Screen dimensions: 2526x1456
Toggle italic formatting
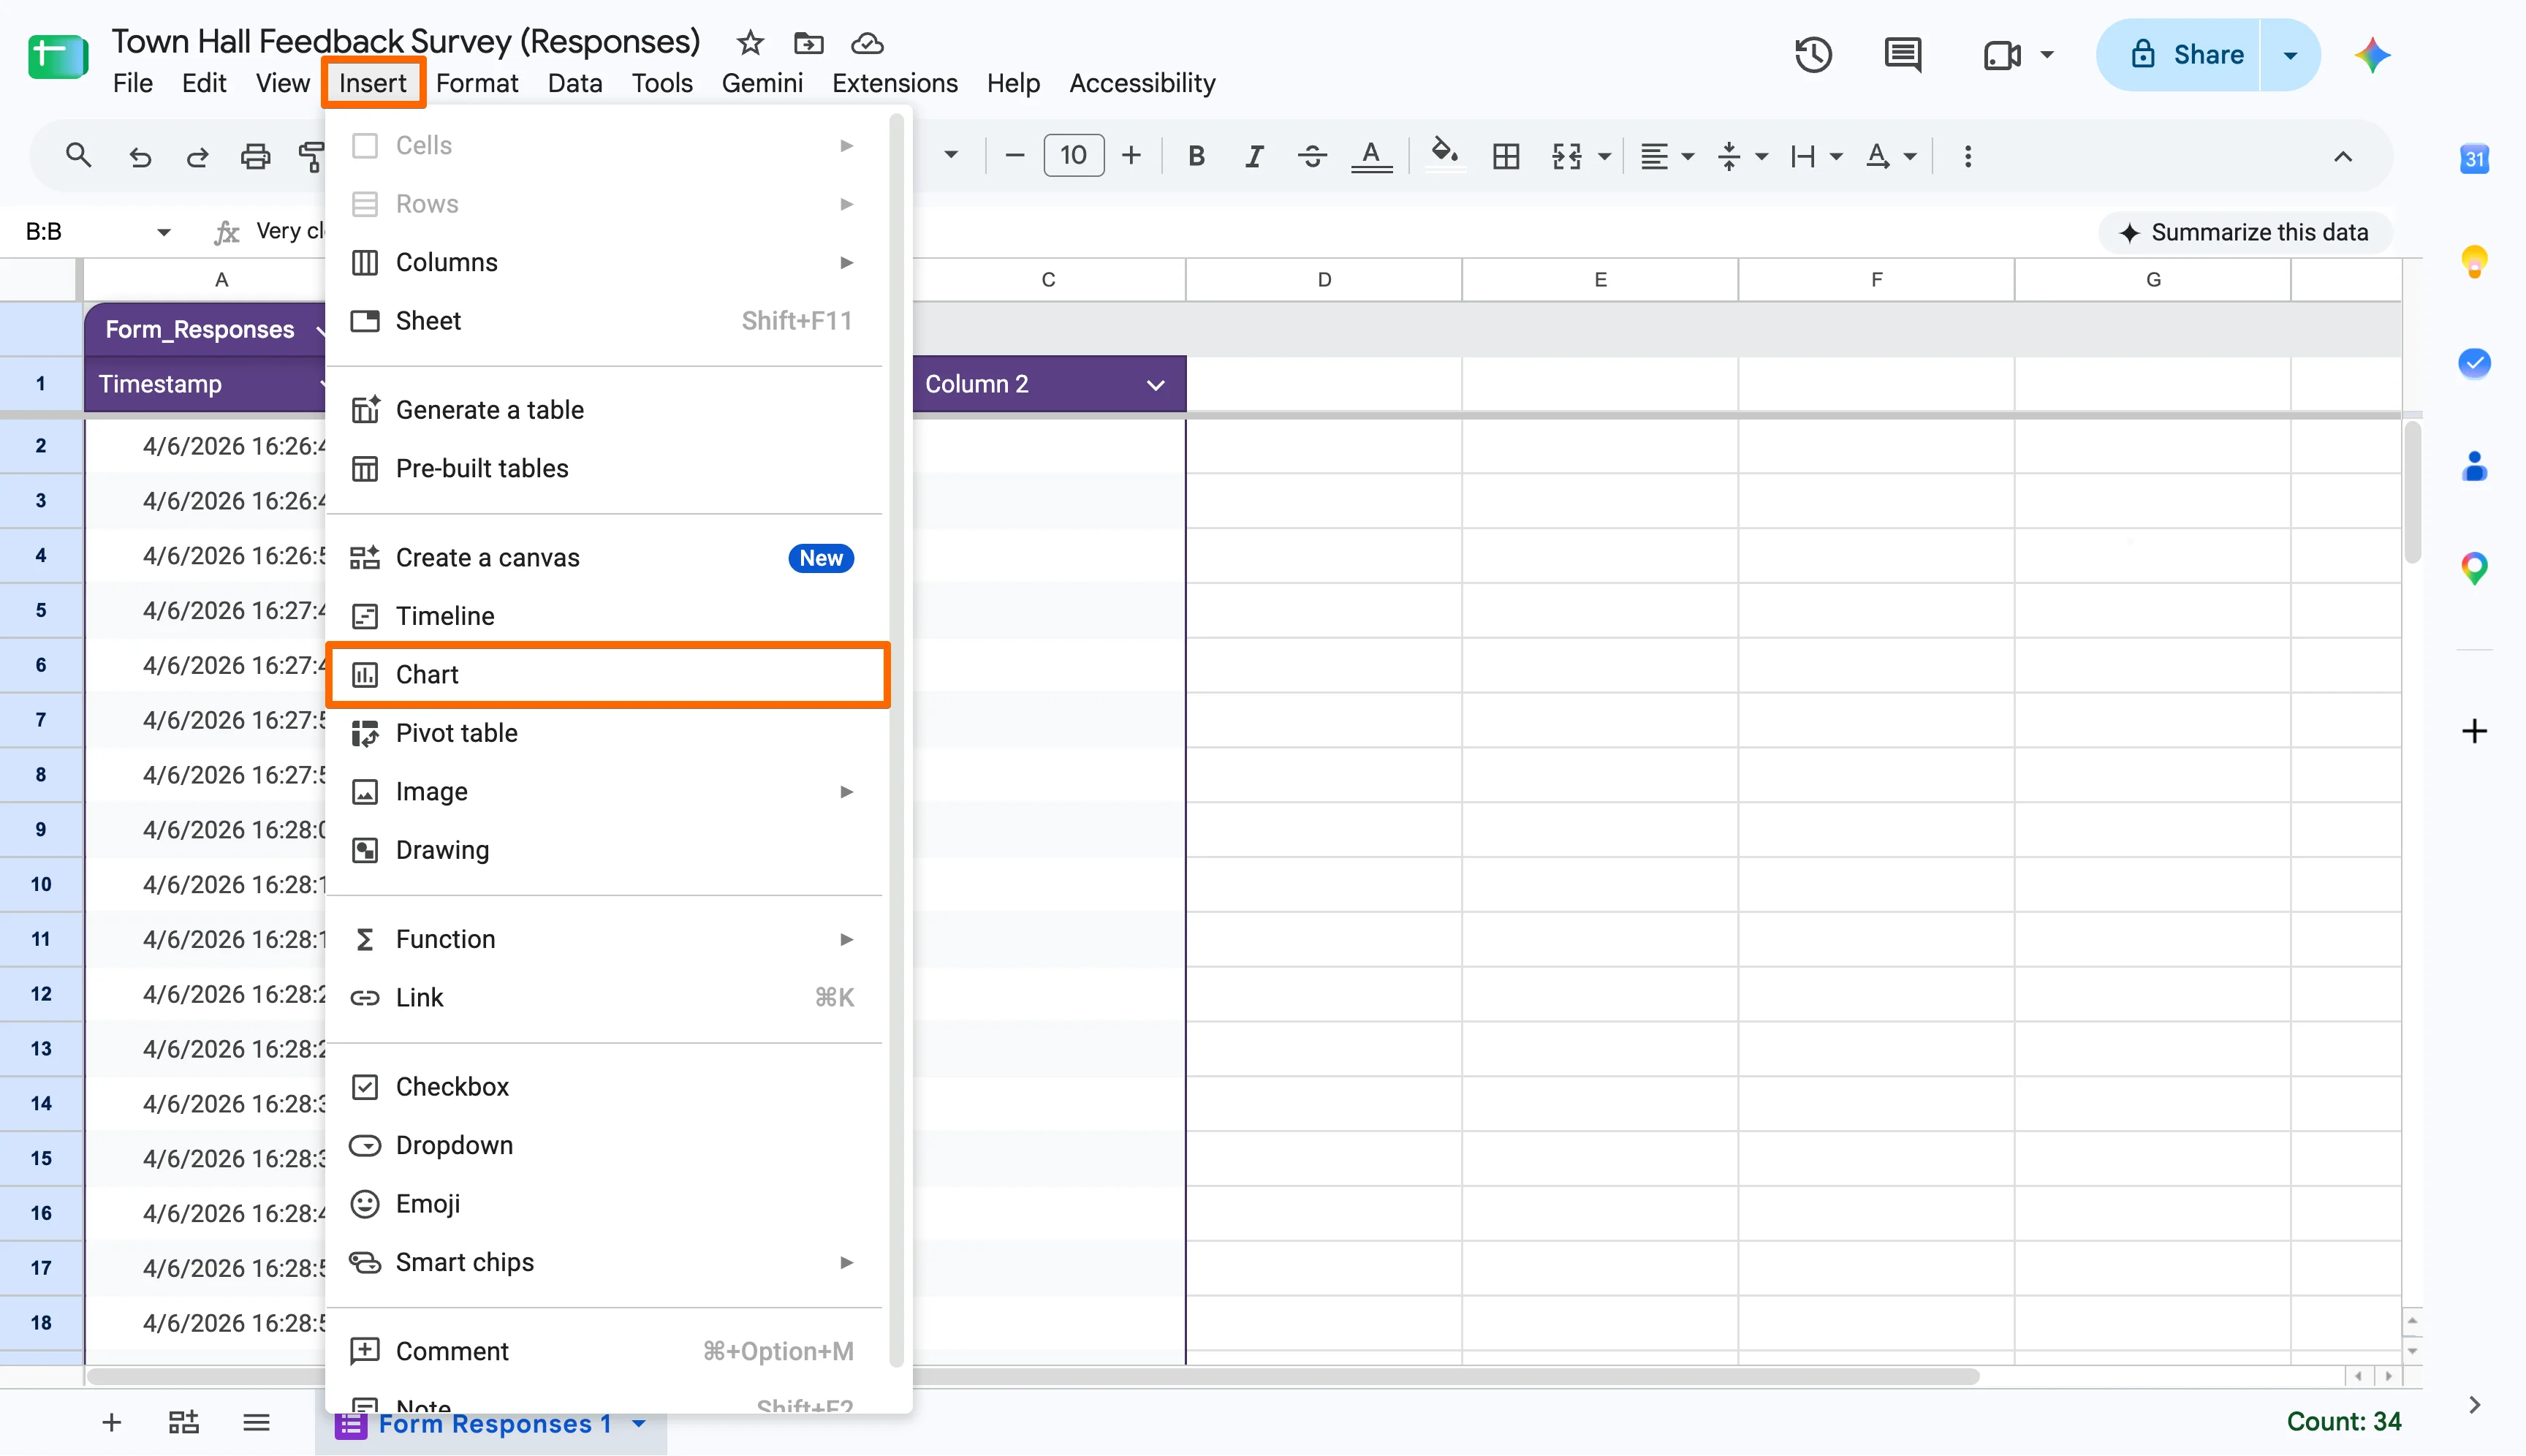click(1254, 156)
